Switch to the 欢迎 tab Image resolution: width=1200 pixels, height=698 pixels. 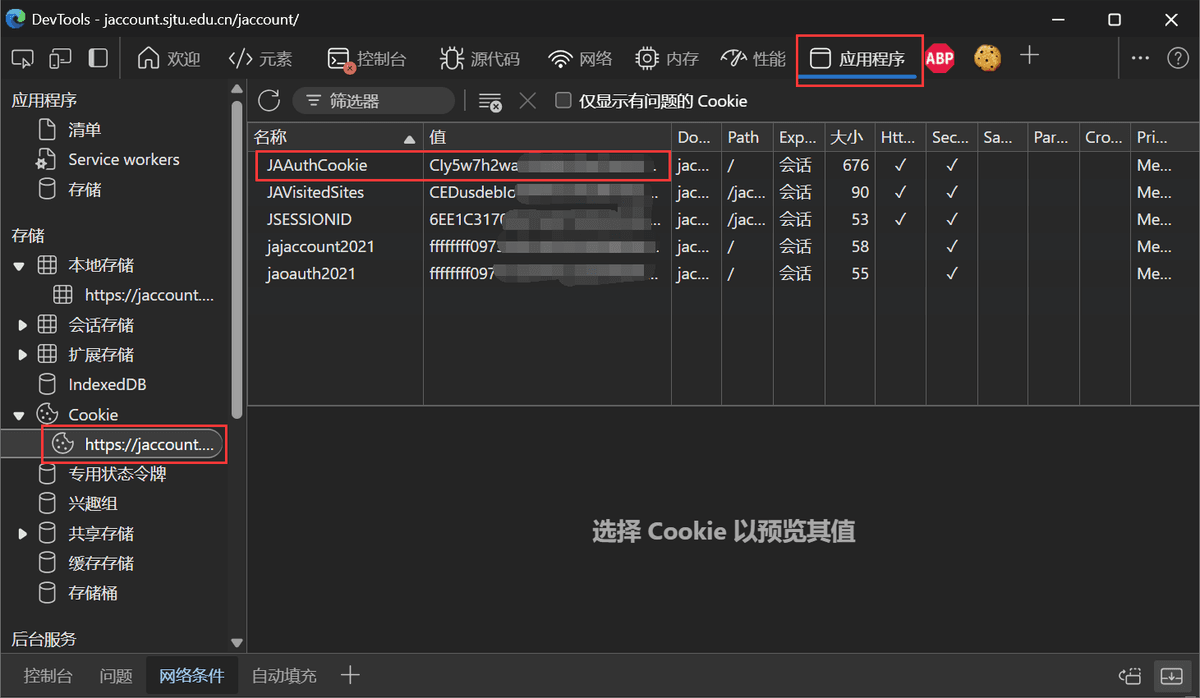(168, 58)
